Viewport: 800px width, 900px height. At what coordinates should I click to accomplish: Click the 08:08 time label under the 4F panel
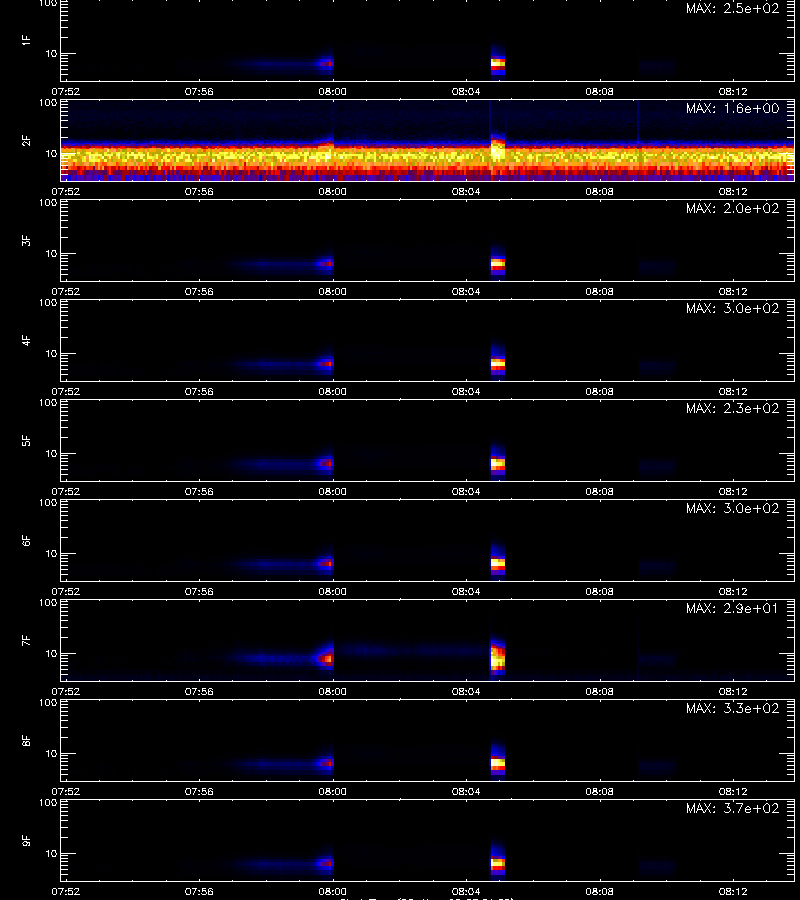pos(599,391)
